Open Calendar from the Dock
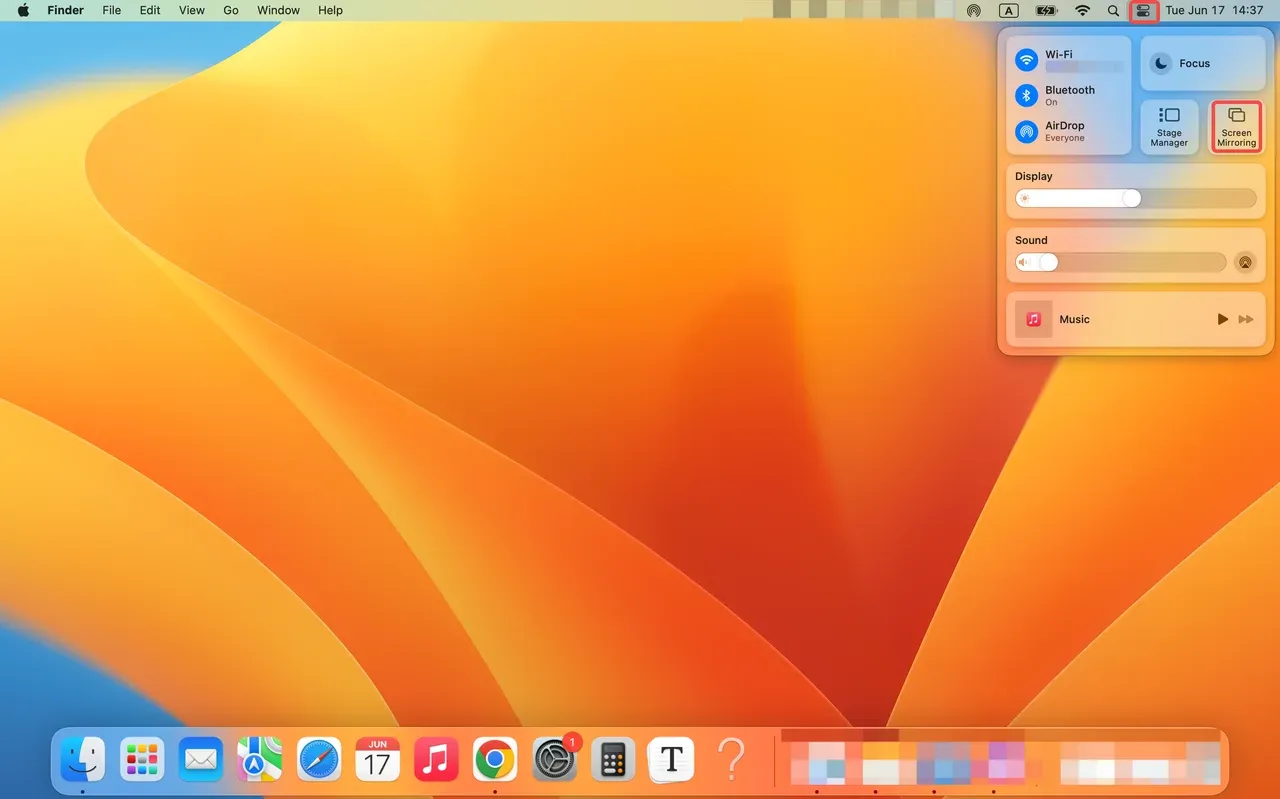This screenshot has width=1280, height=799. pyautogui.click(x=377, y=761)
